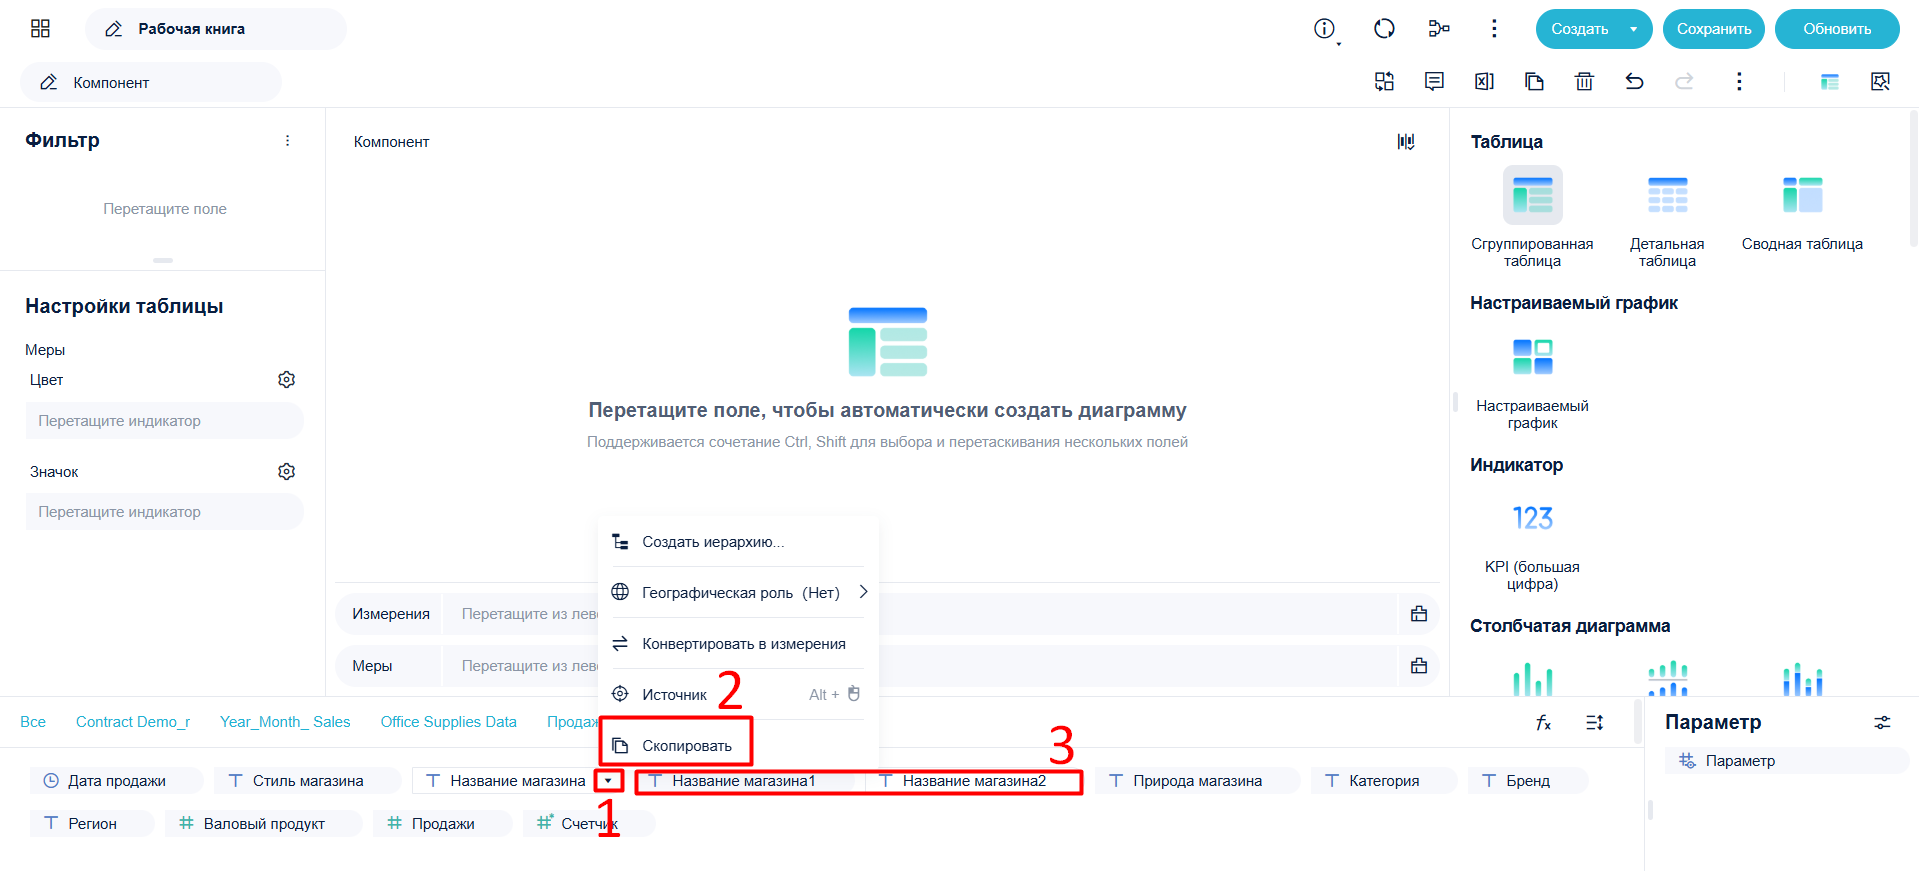Click the Обновить button
1919x871 pixels.
(1837, 29)
